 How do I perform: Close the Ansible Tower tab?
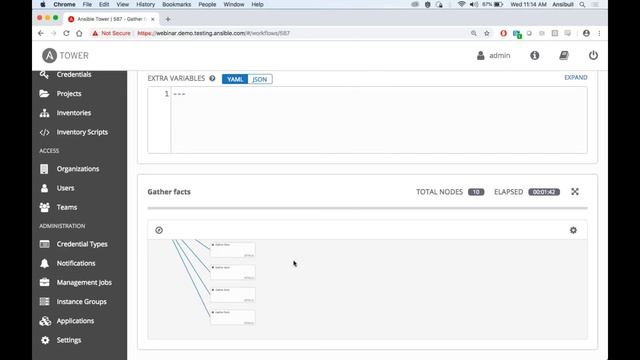point(153,19)
